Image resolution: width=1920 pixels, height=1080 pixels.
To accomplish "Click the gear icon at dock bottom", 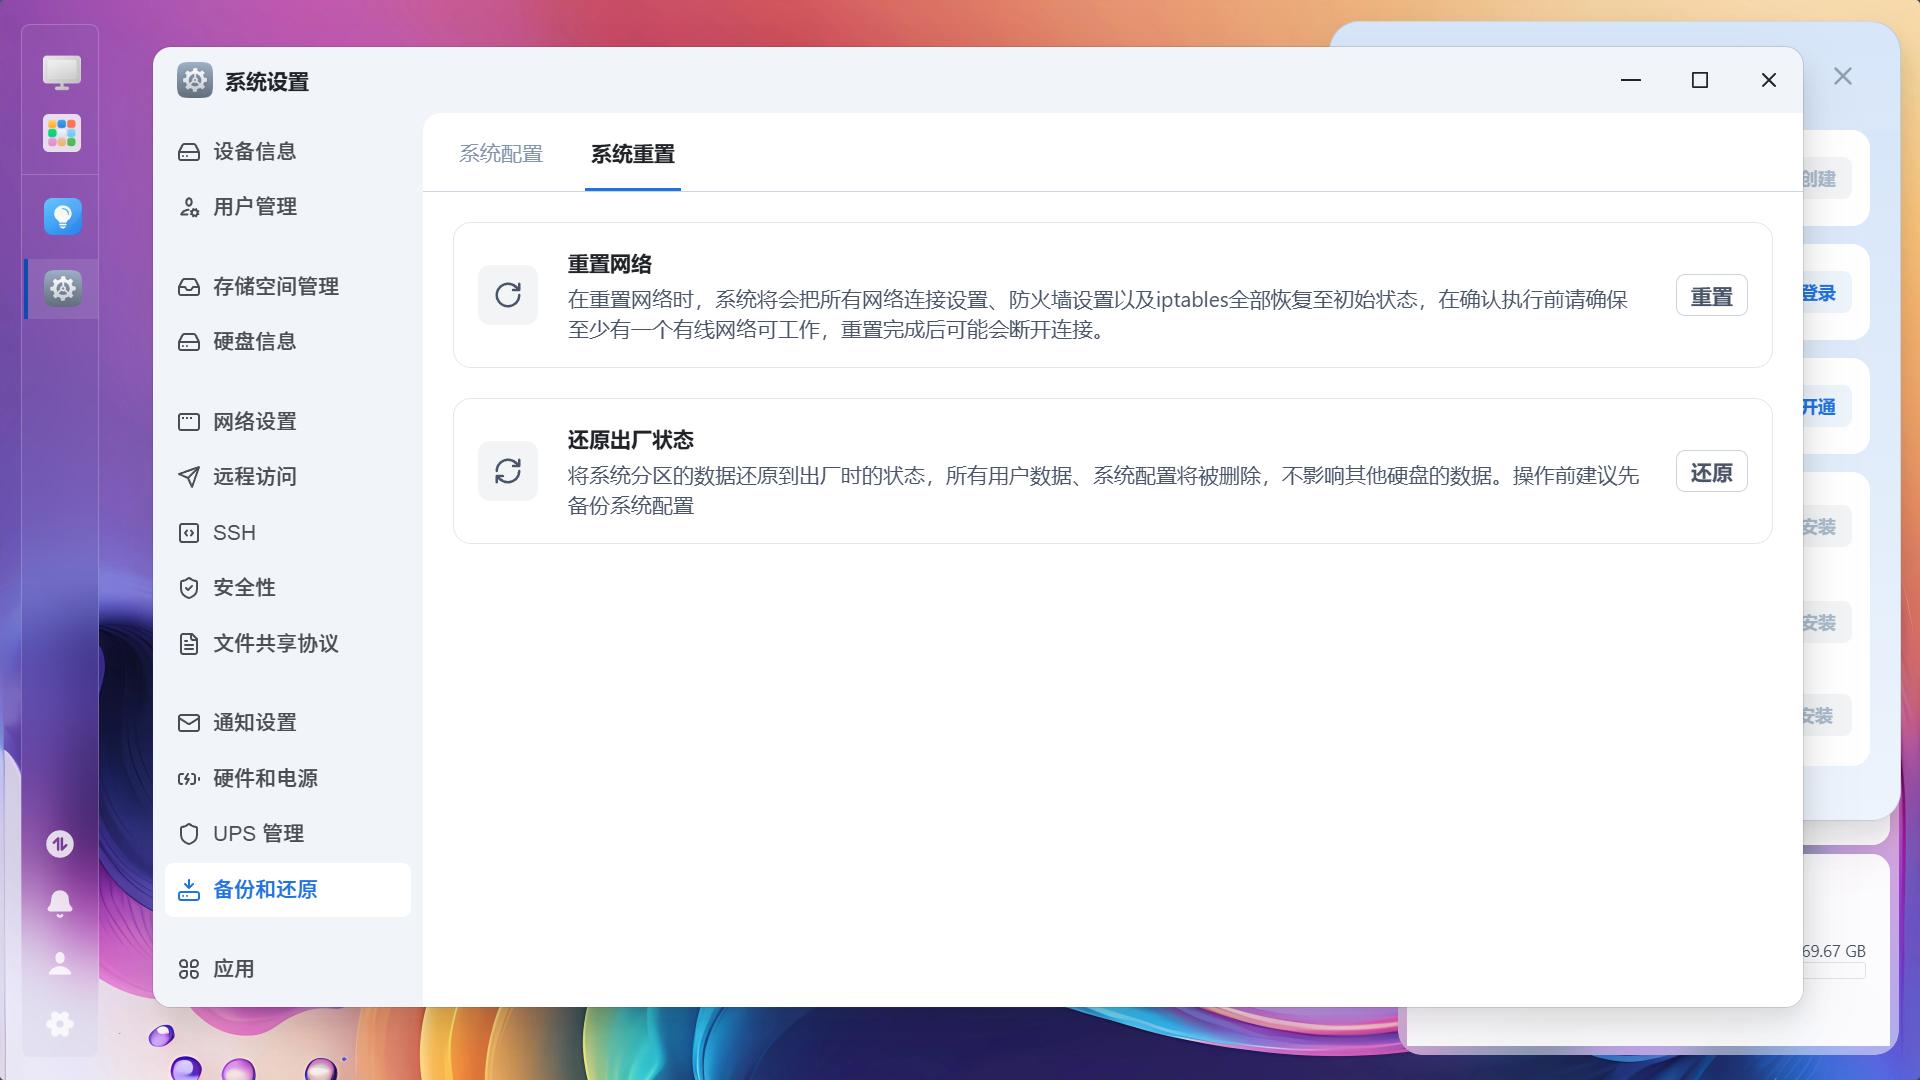I will [x=60, y=1023].
